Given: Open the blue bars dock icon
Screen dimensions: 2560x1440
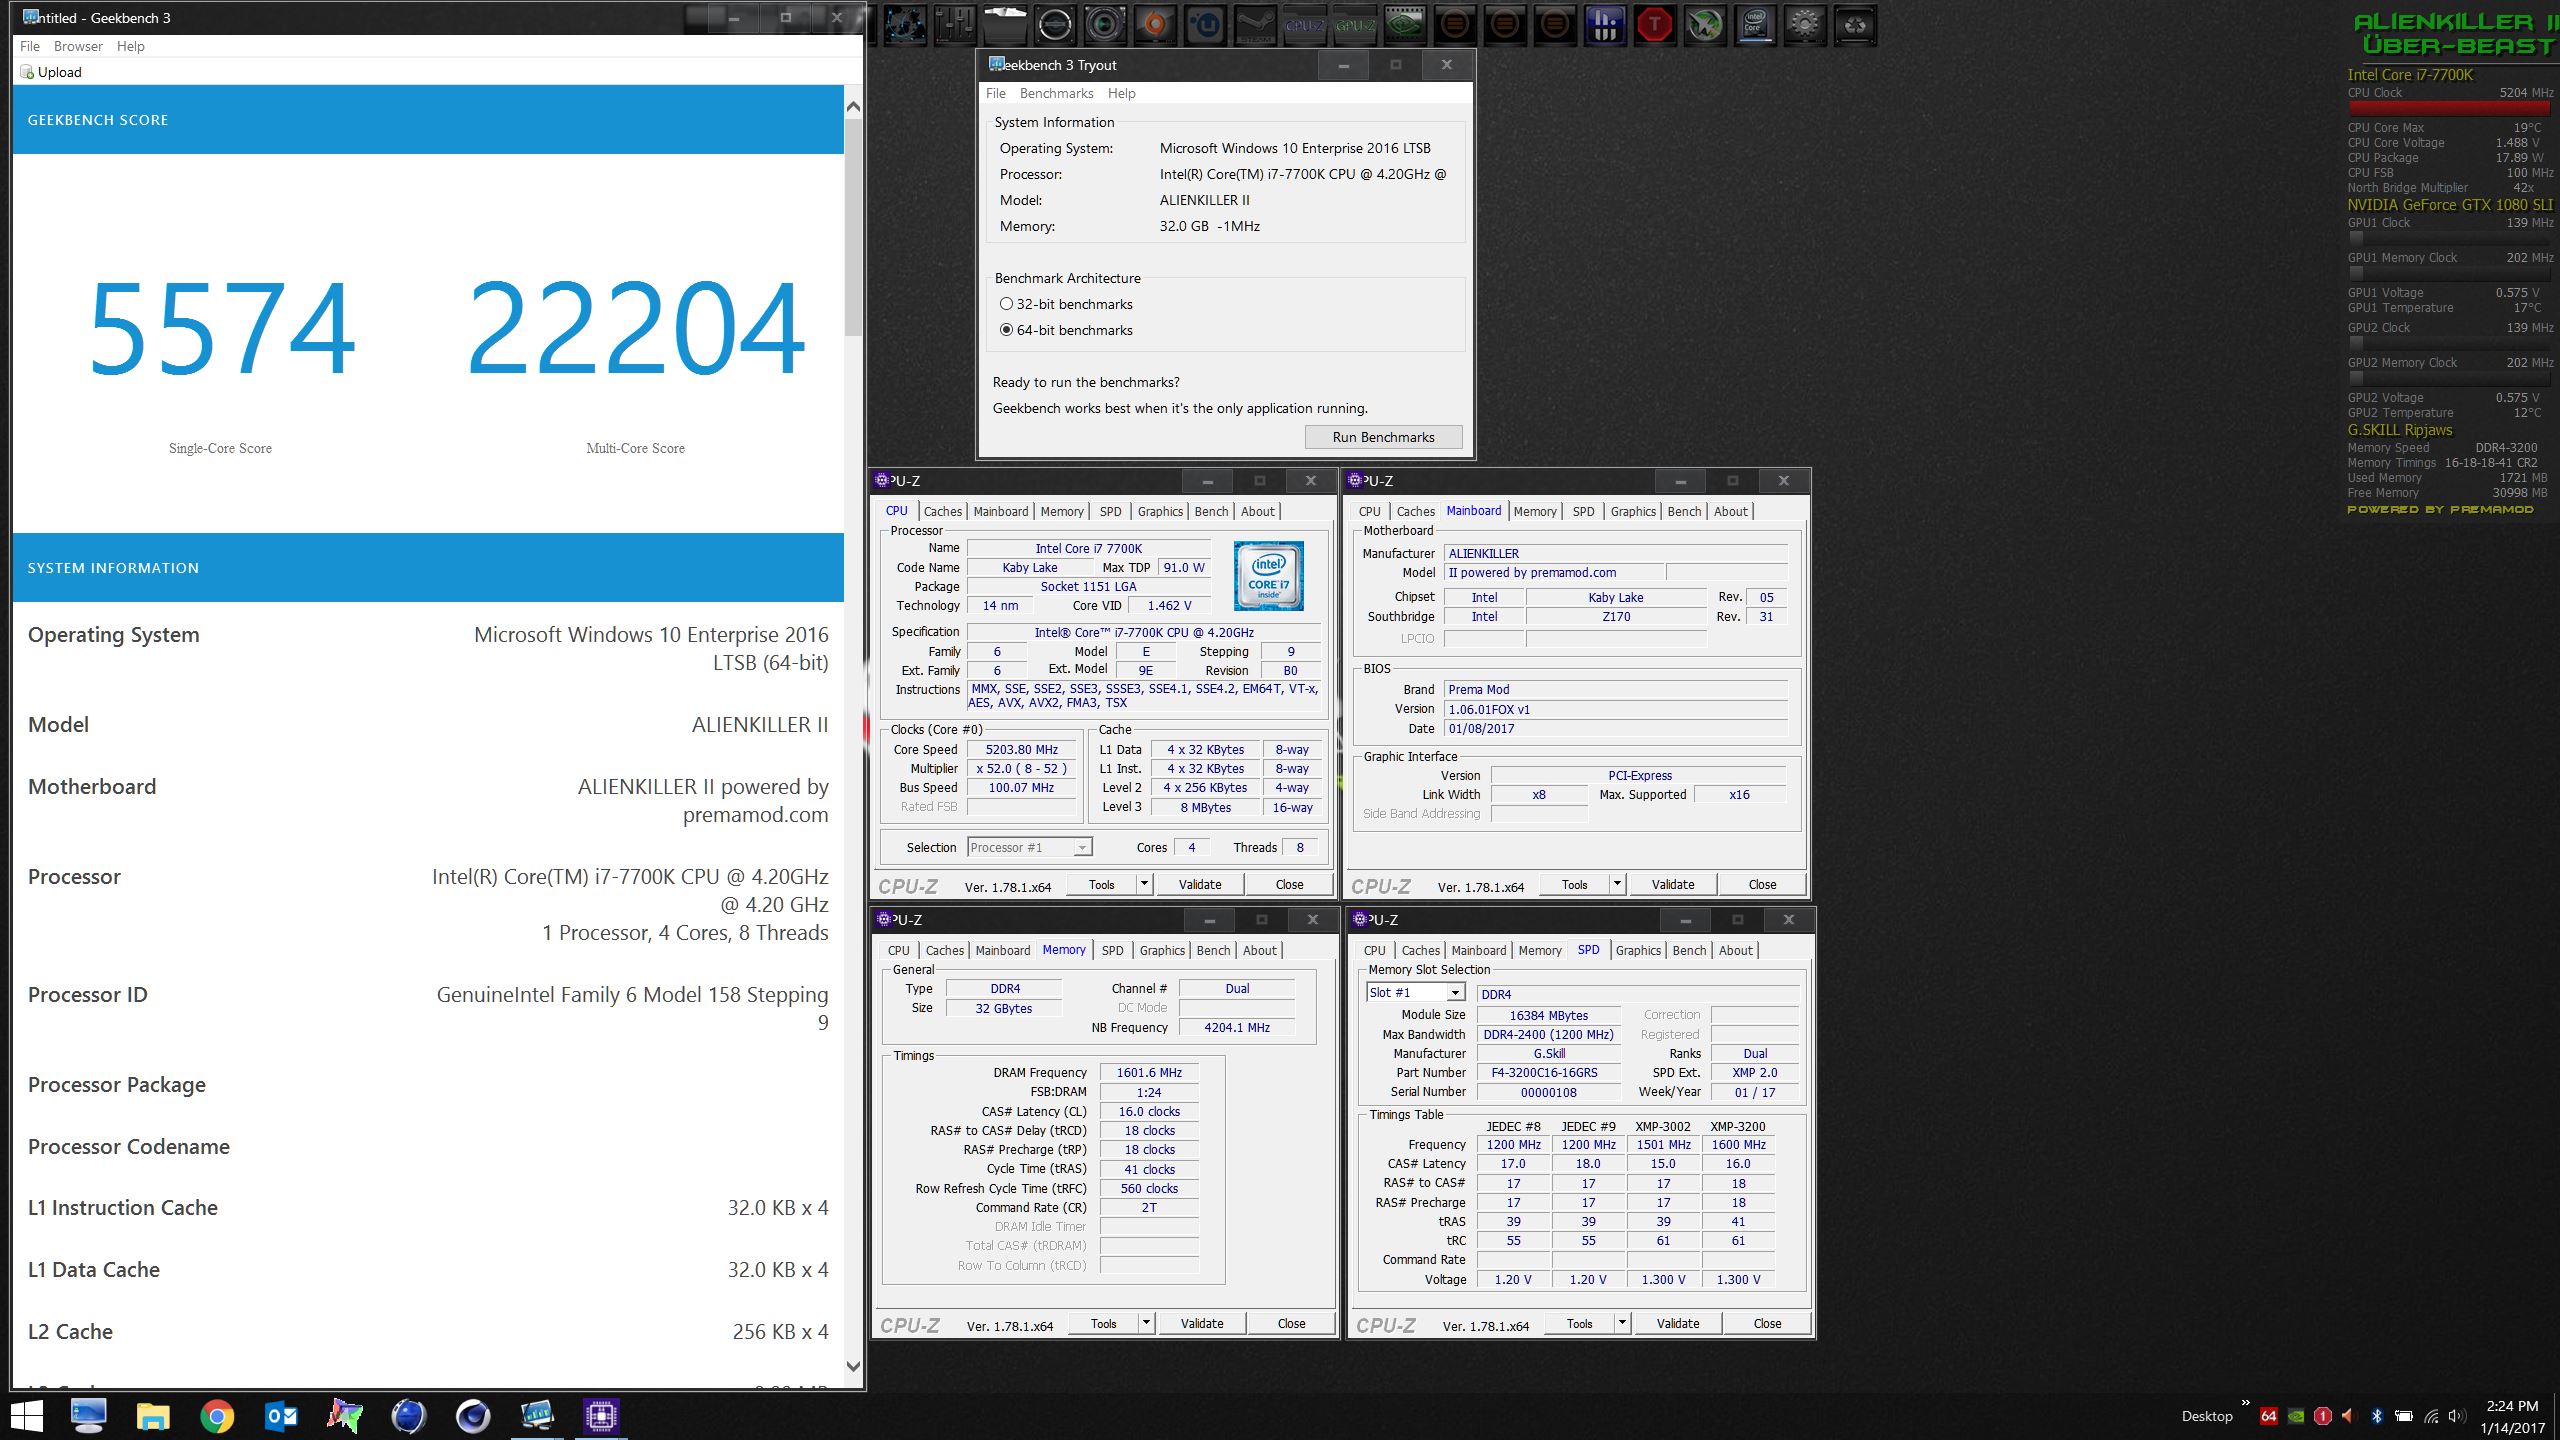Looking at the screenshot, I should coord(1605,25).
